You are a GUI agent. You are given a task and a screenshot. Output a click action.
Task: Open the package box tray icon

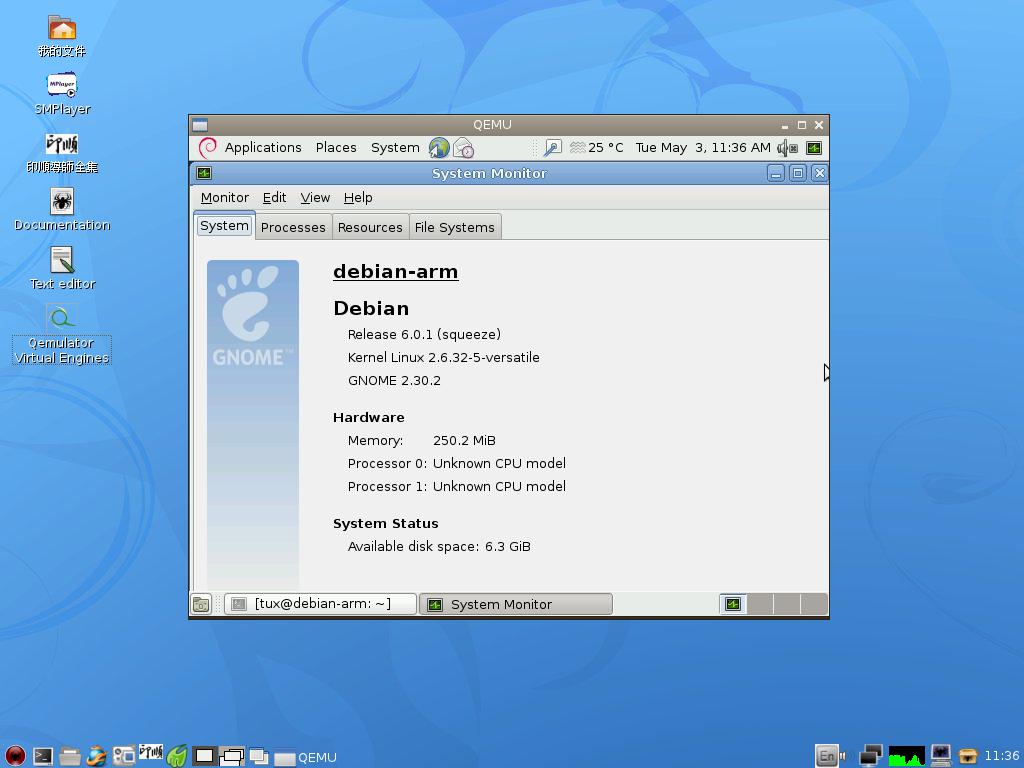click(968, 756)
